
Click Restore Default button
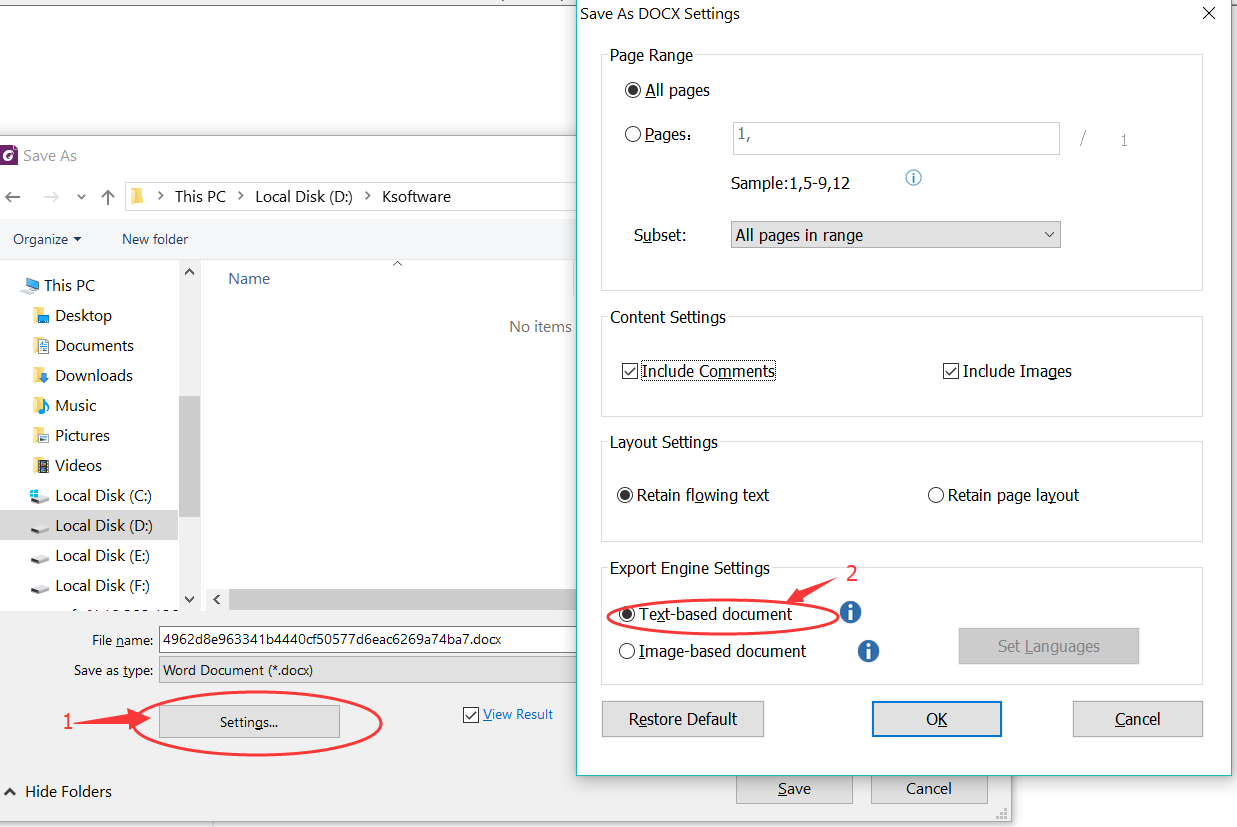(x=683, y=719)
